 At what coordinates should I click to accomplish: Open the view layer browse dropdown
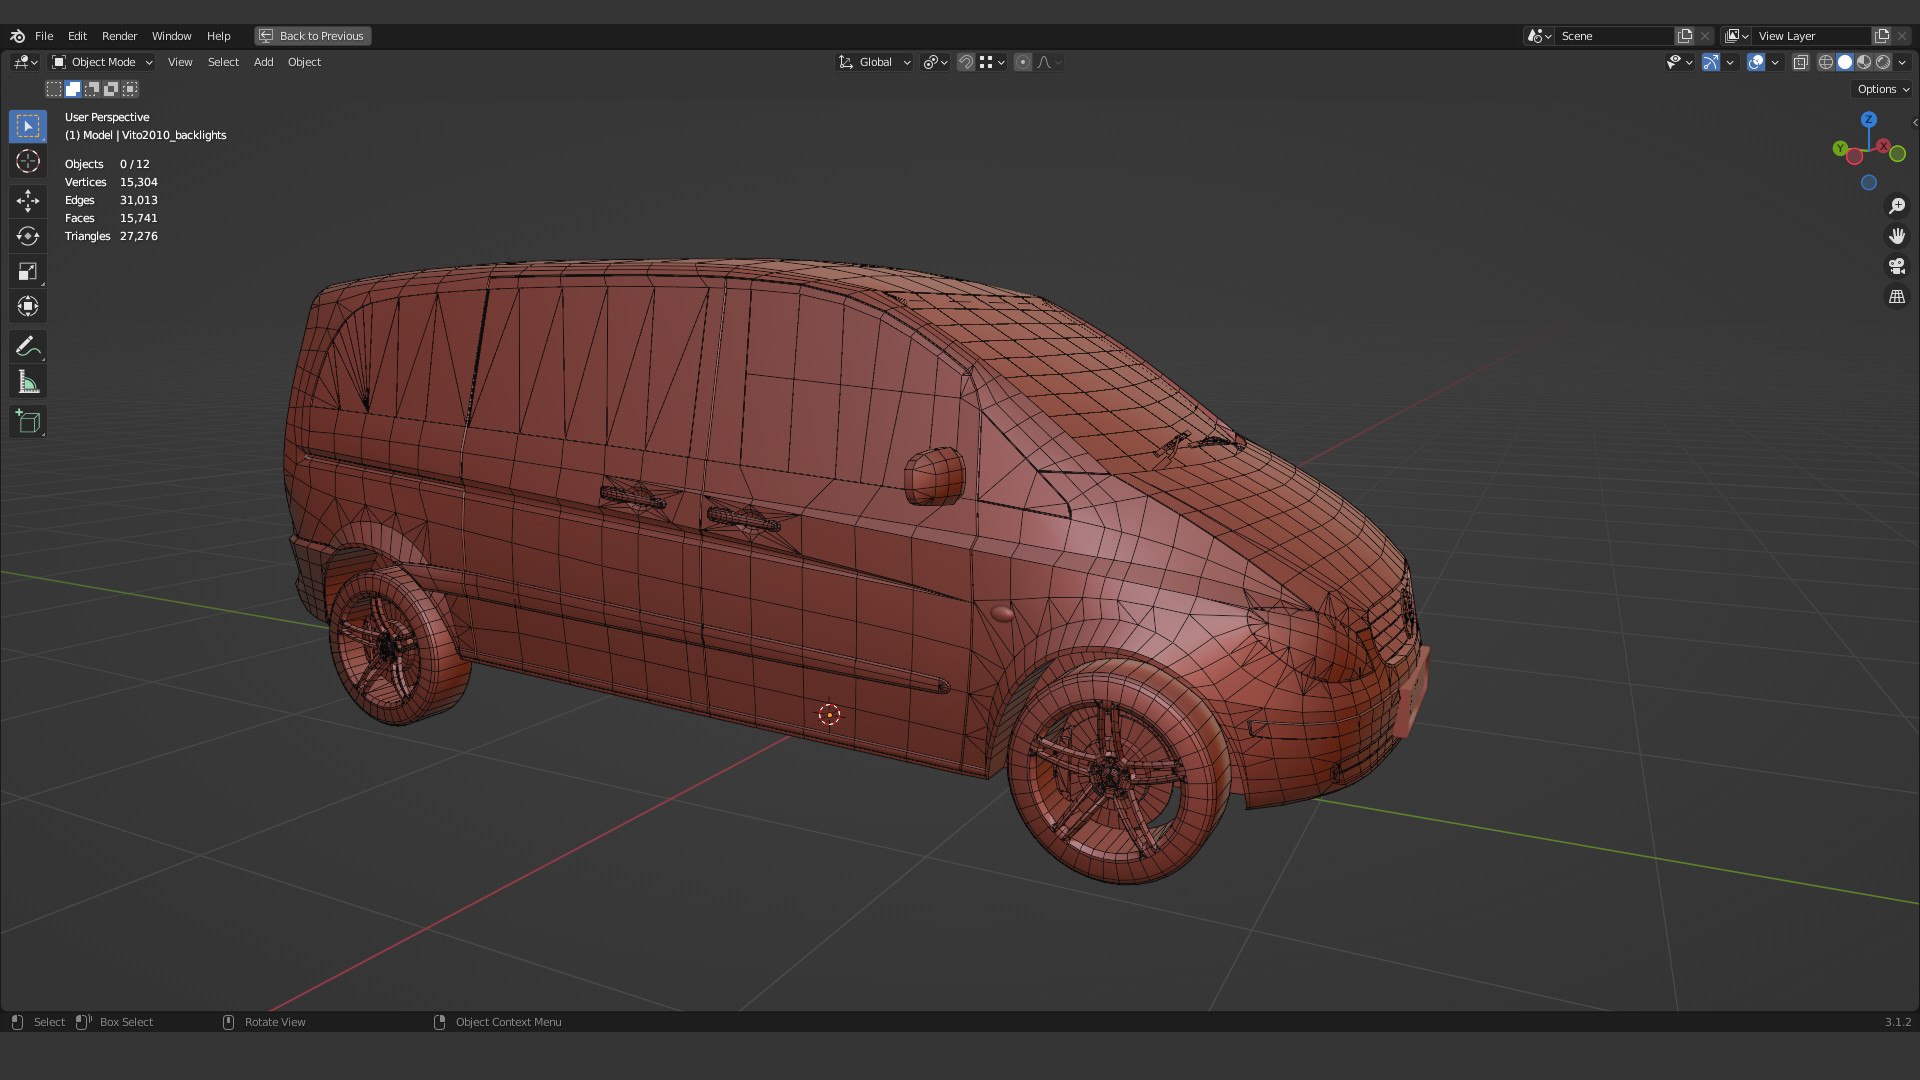point(1737,36)
